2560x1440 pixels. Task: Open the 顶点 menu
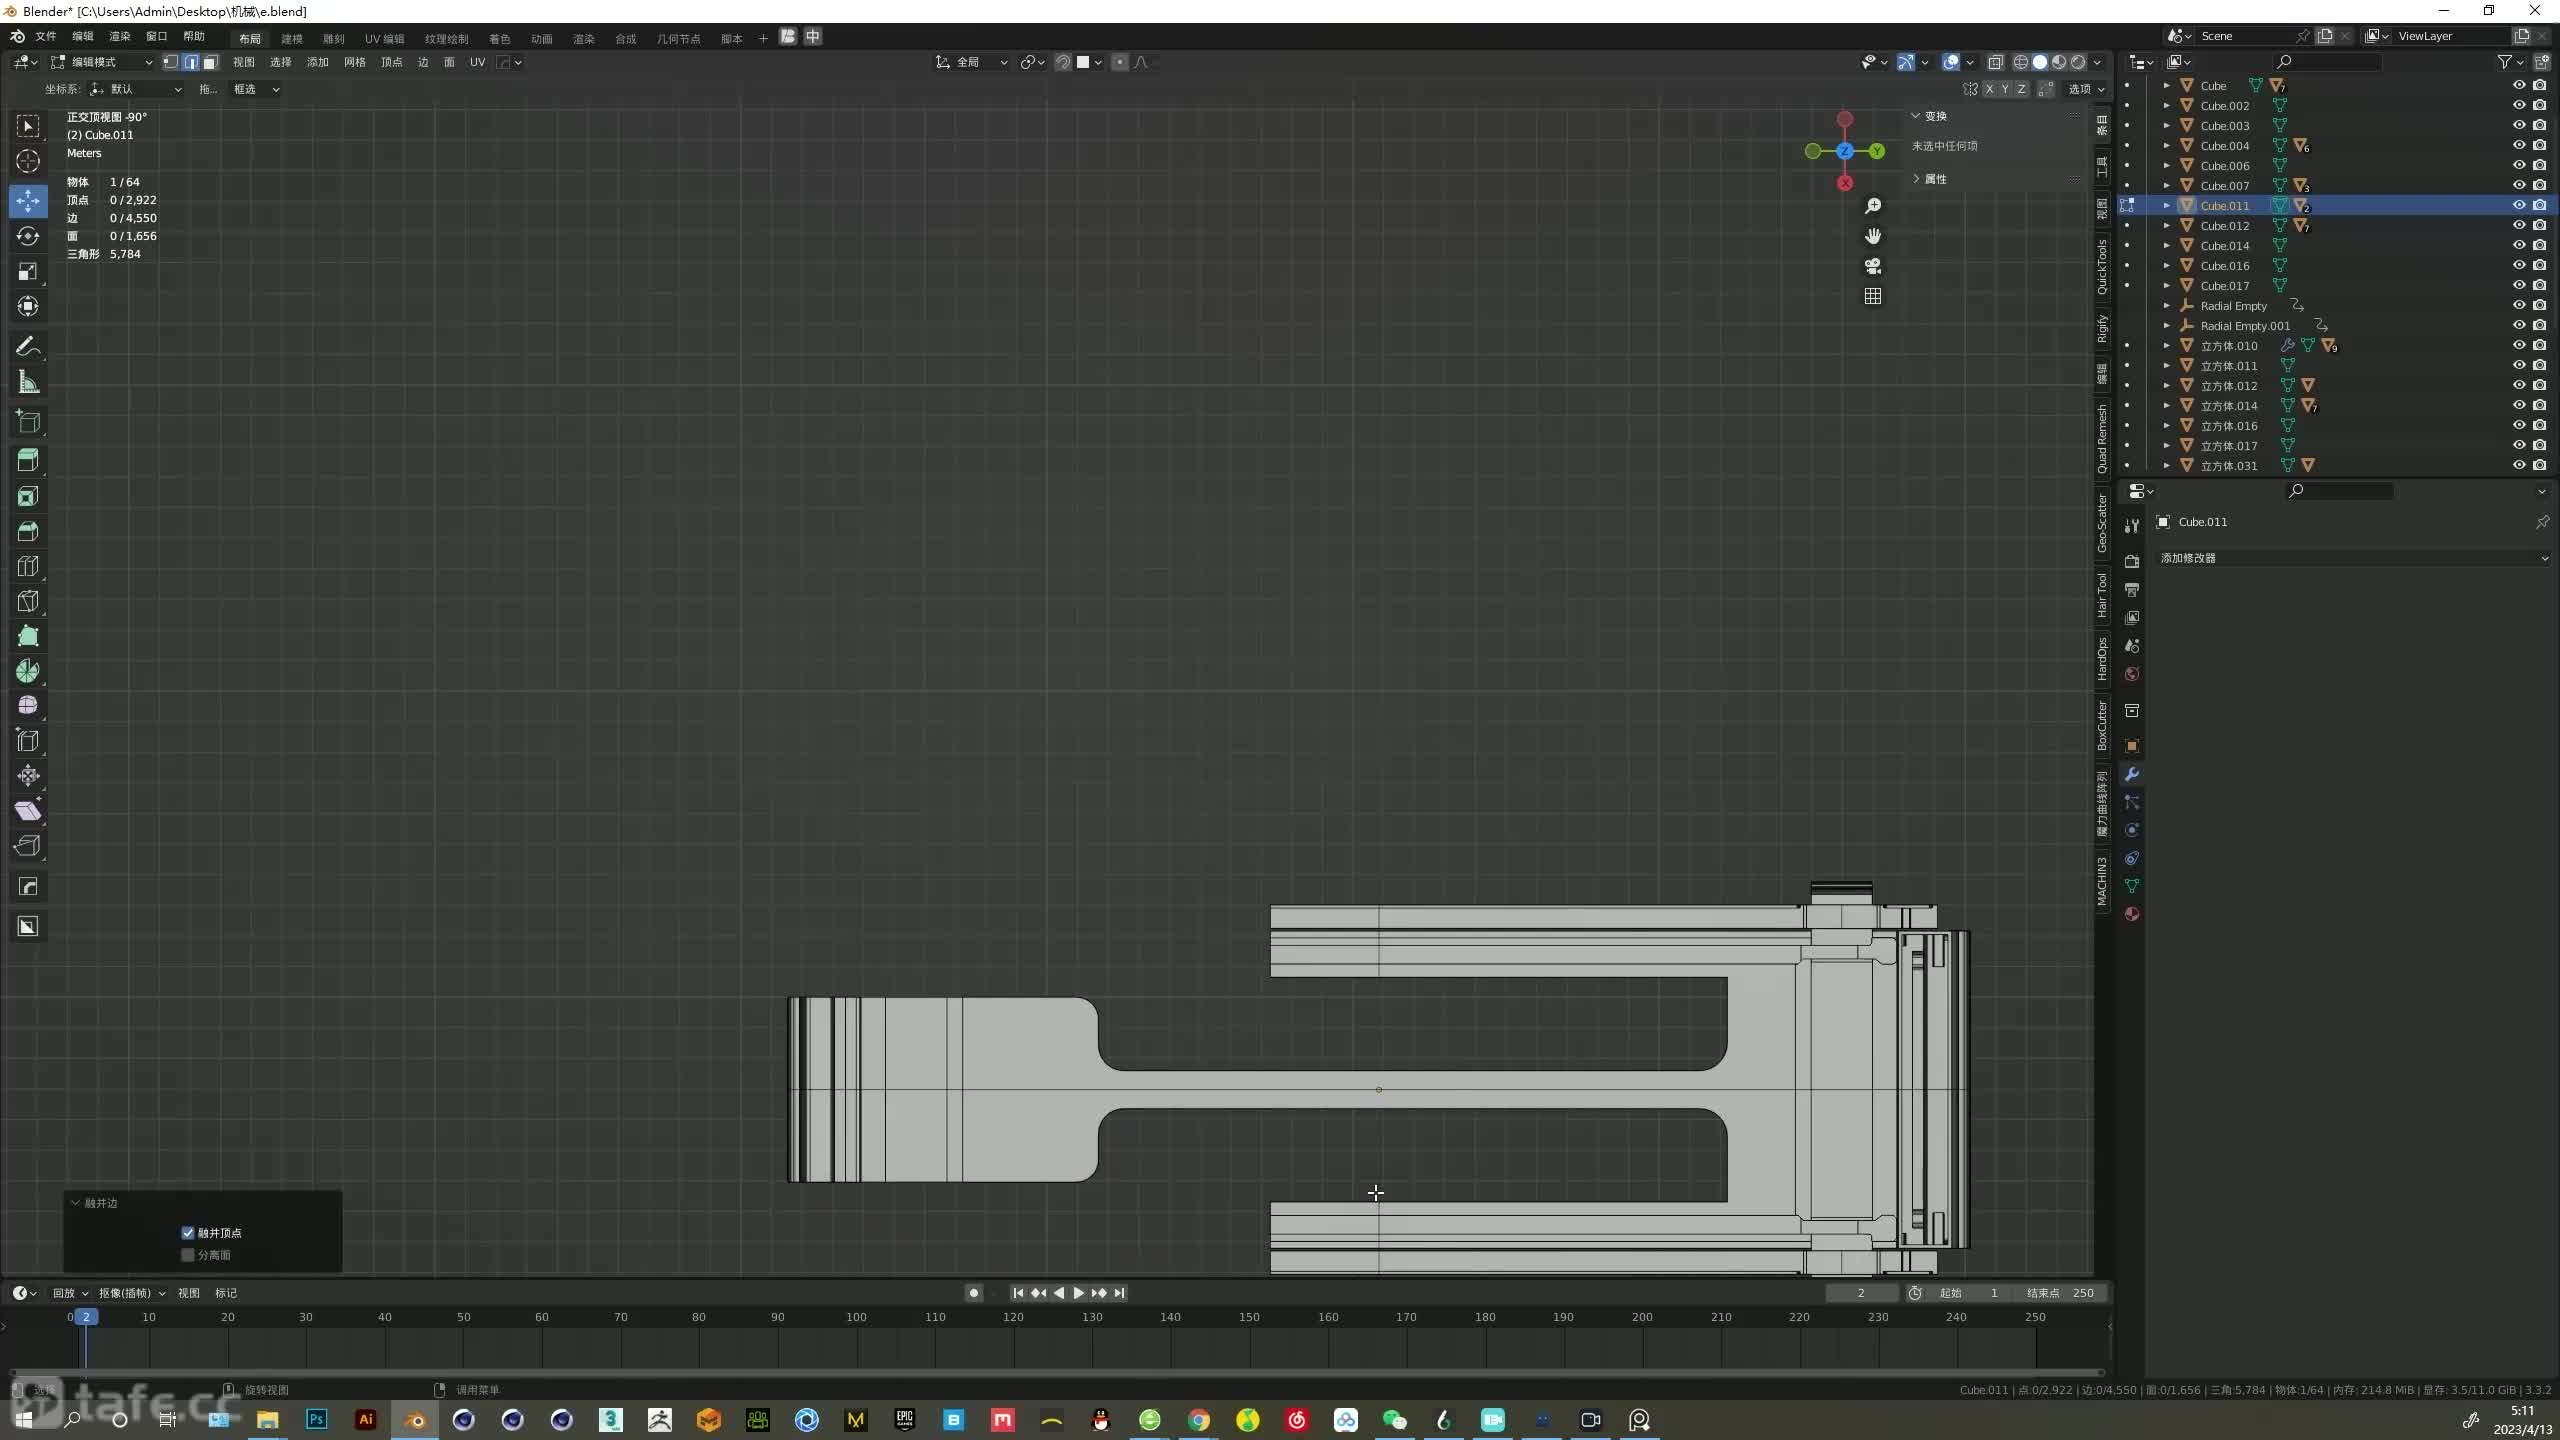point(392,62)
